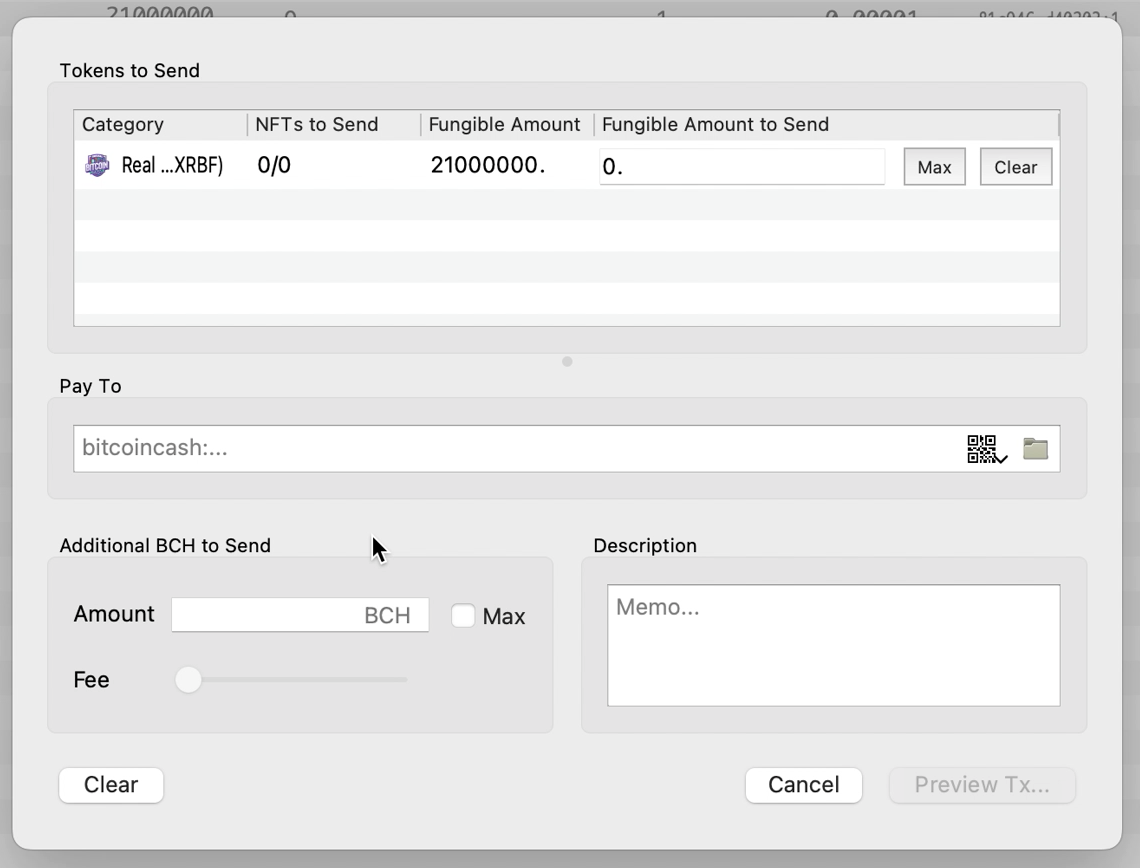Click the resize dot below the token table
This screenshot has width=1140, height=868.
coord(567,361)
